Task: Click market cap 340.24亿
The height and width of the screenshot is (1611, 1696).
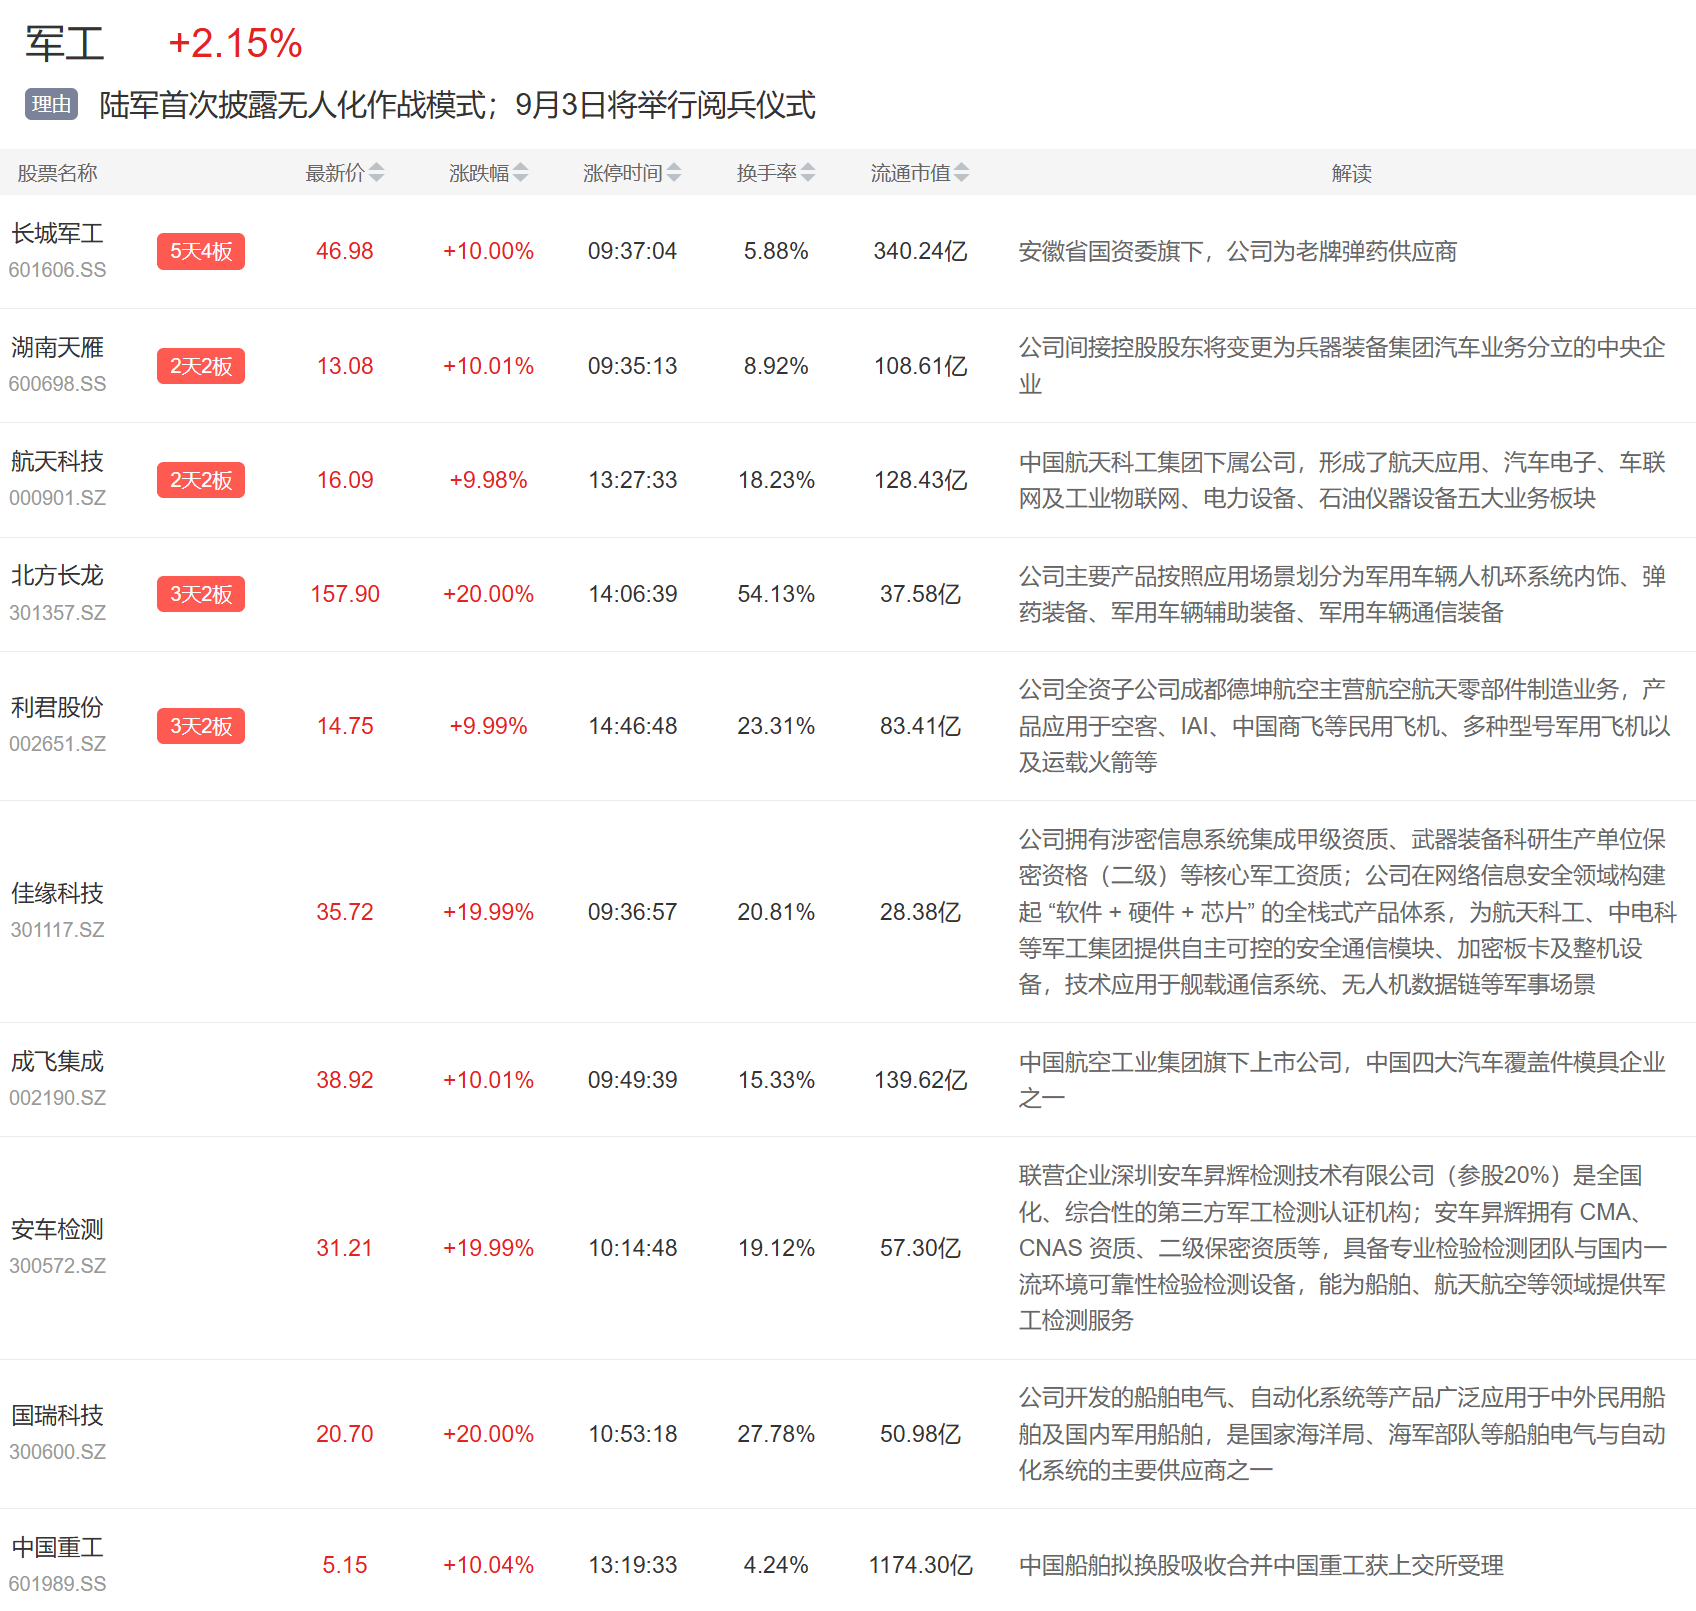Action: (x=920, y=251)
